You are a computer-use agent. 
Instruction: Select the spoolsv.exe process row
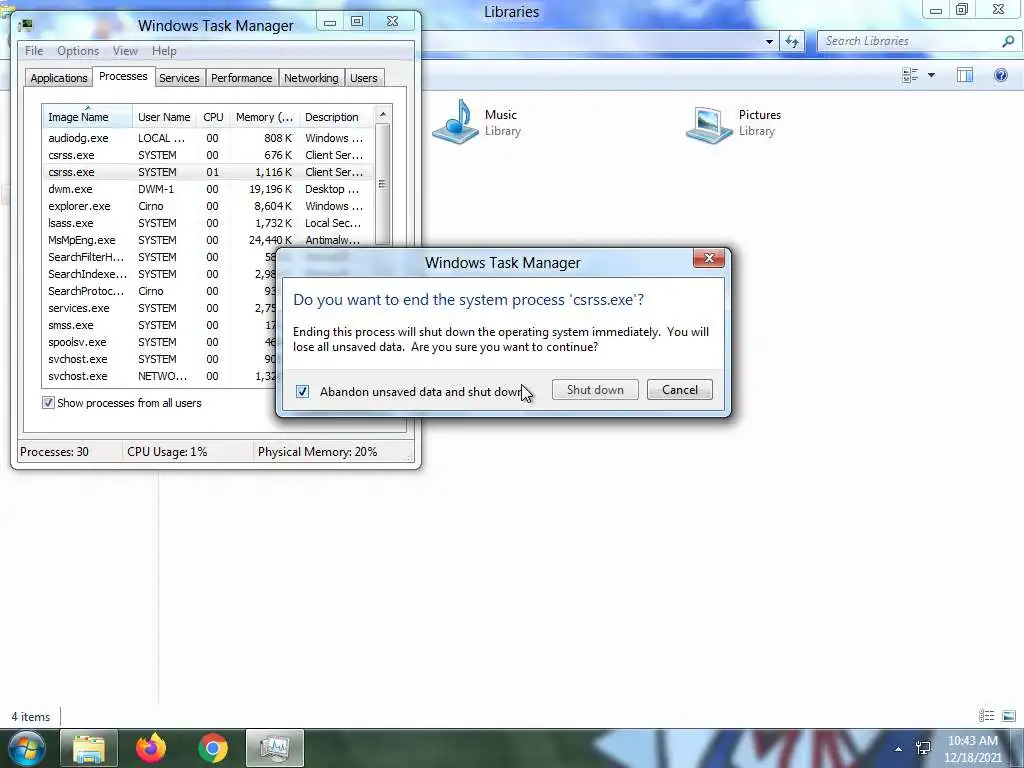point(159,342)
